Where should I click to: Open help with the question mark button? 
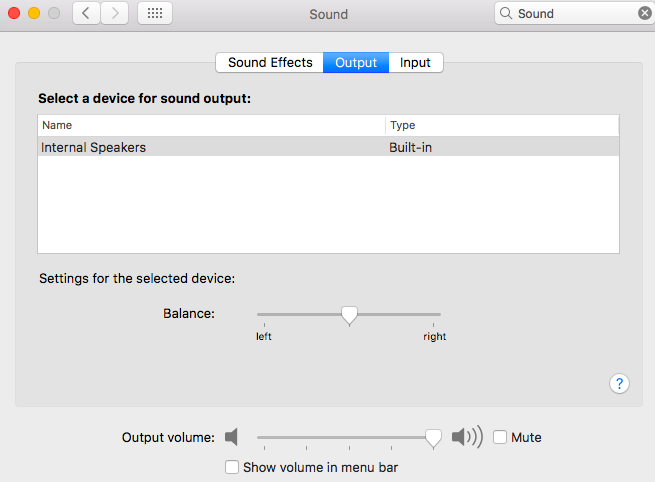(x=619, y=383)
